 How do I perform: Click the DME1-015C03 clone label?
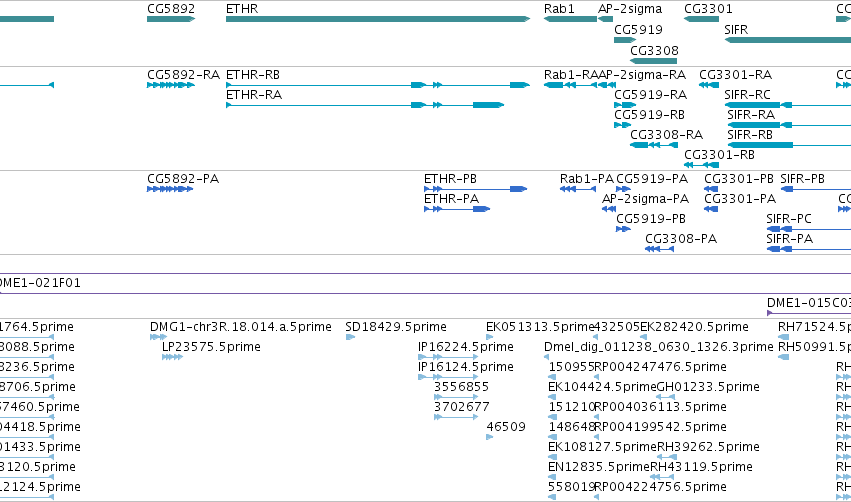tap(808, 303)
